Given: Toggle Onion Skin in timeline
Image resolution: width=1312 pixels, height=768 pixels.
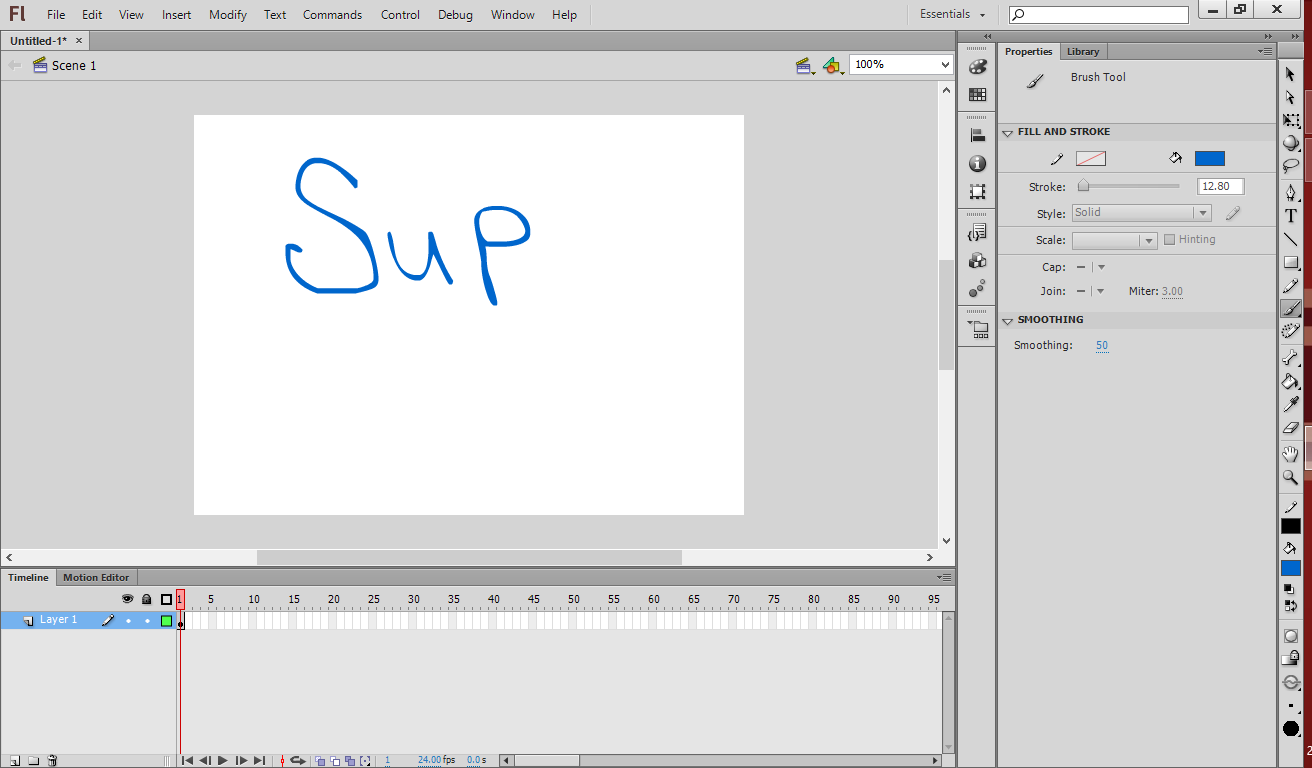Looking at the screenshot, I should click(x=320, y=761).
